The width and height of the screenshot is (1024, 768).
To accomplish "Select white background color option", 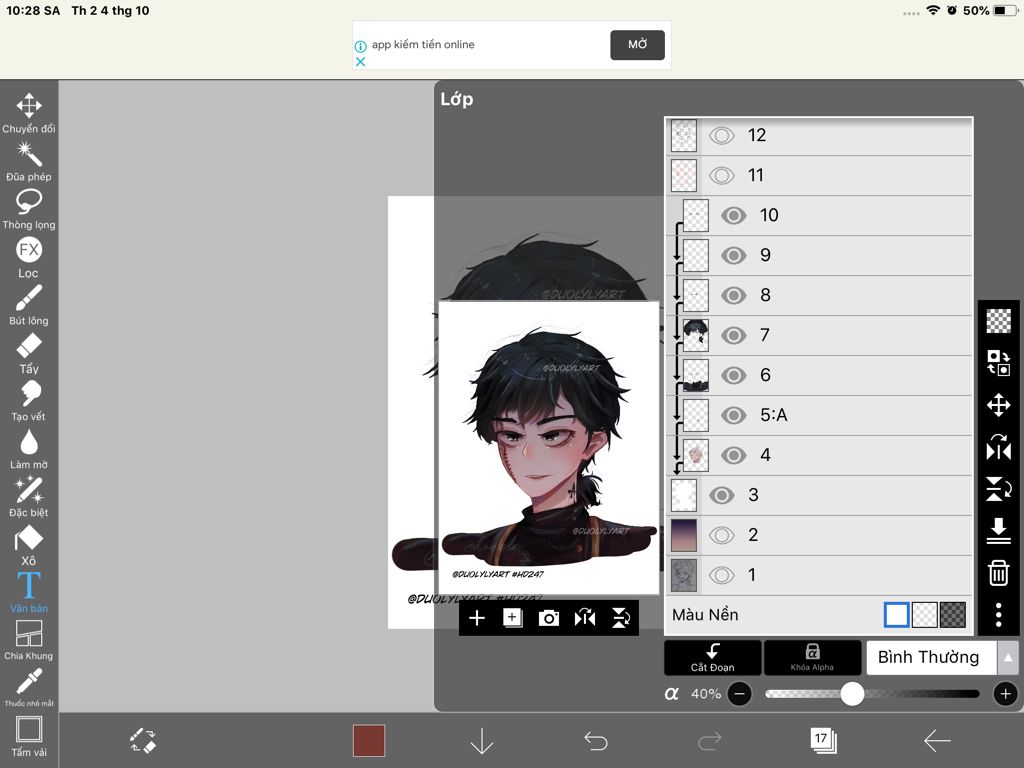I will (x=897, y=615).
